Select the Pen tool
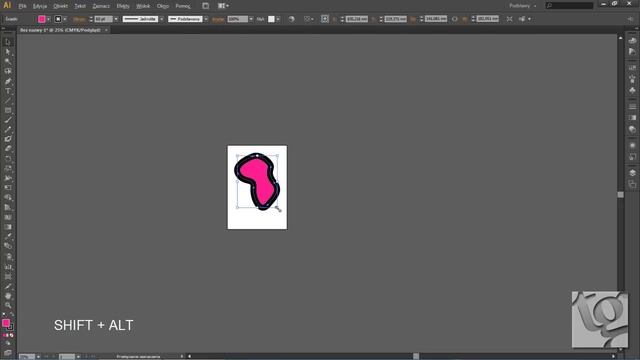 tap(8, 81)
